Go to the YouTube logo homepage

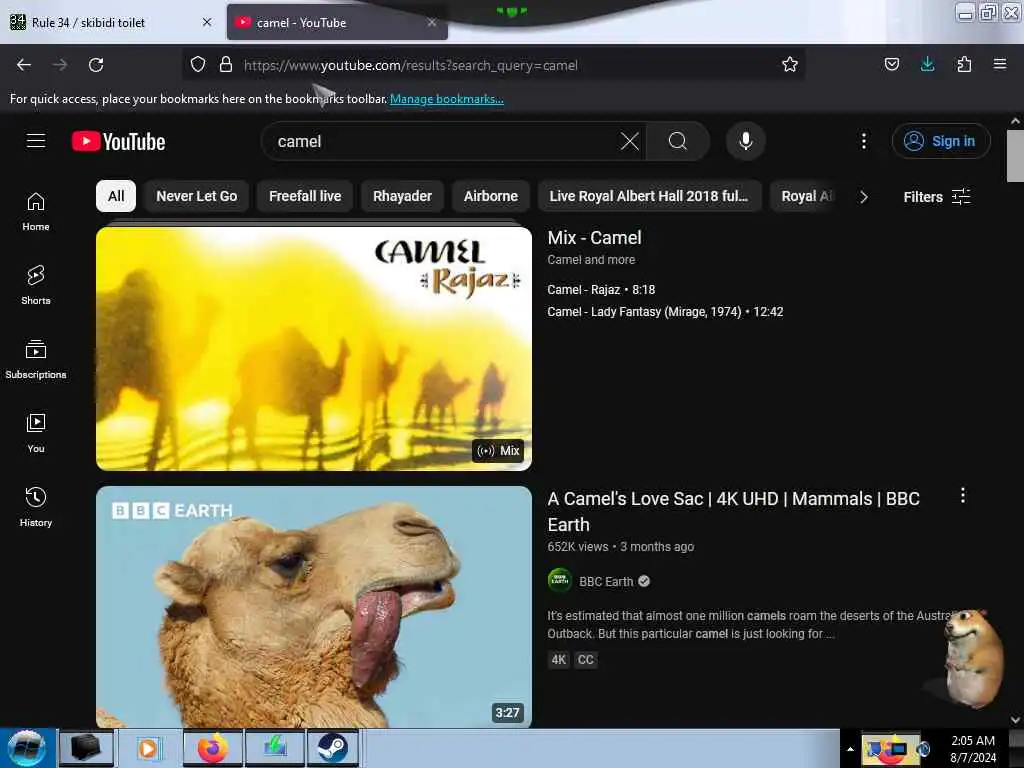coord(118,141)
